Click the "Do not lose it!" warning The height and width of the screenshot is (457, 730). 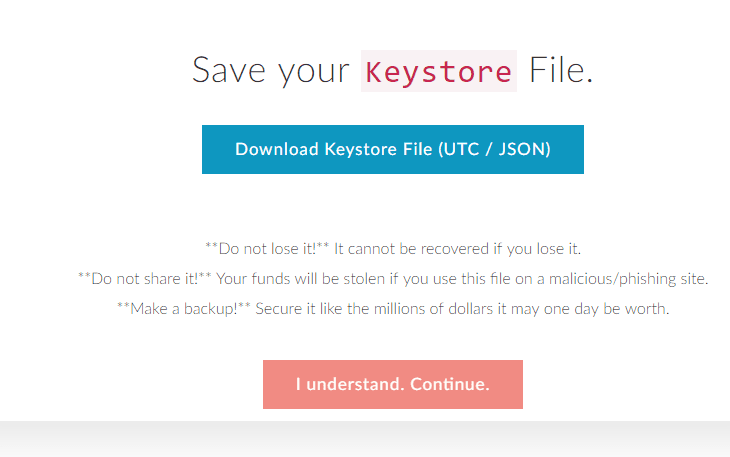click(x=267, y=248)
